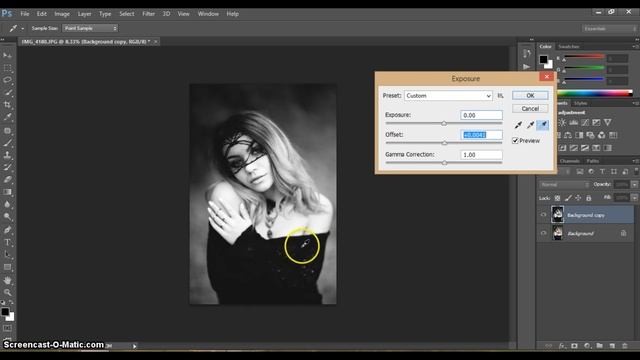Select the Blur tool
This screenshot has height=360, width=640.
pos(7,204)
